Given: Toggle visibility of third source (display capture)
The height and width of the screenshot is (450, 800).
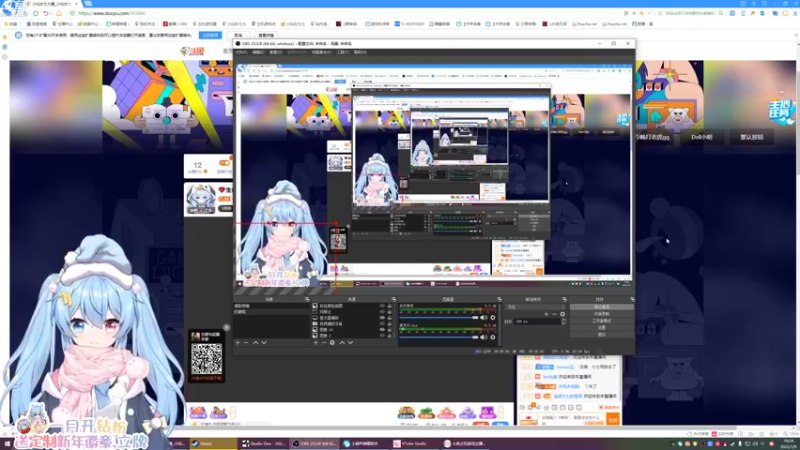Looking at the screenshot, I should (382, 318).
